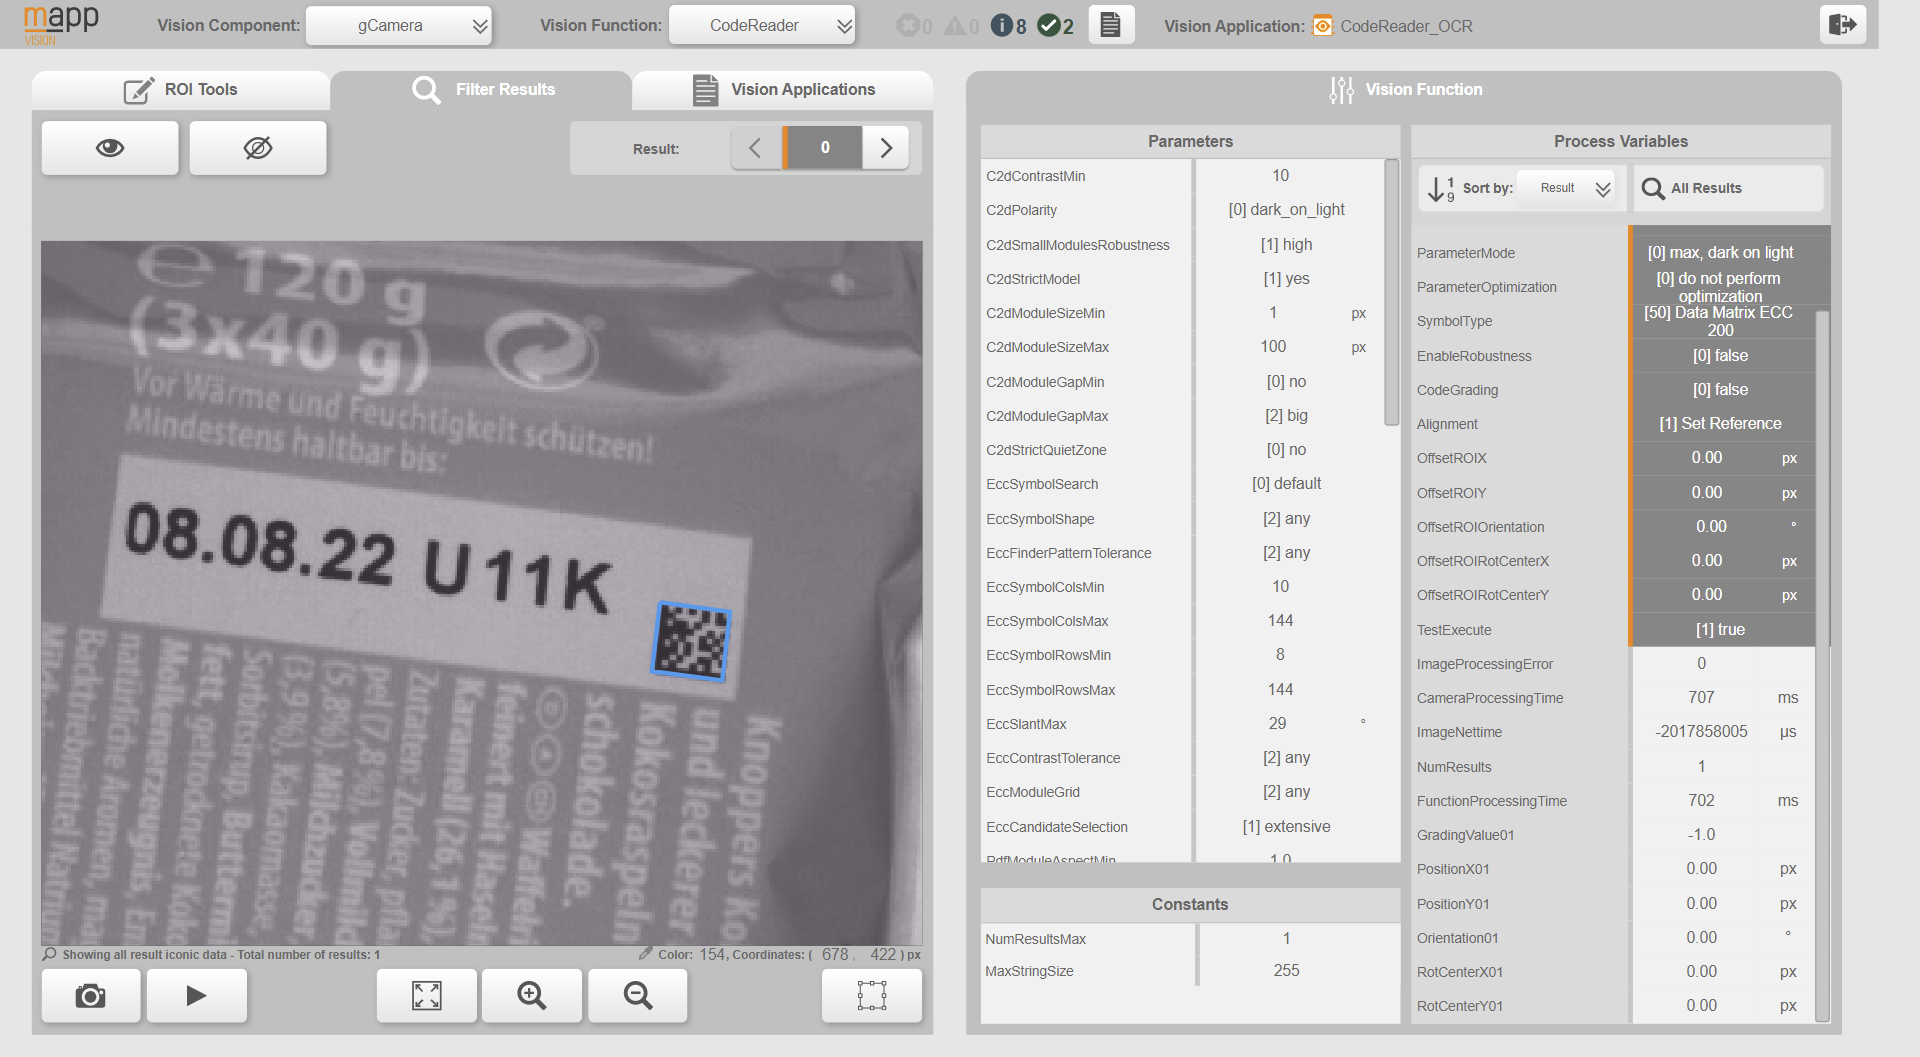
Task: Fit image to view with expand icon
Action: [427, 995]
